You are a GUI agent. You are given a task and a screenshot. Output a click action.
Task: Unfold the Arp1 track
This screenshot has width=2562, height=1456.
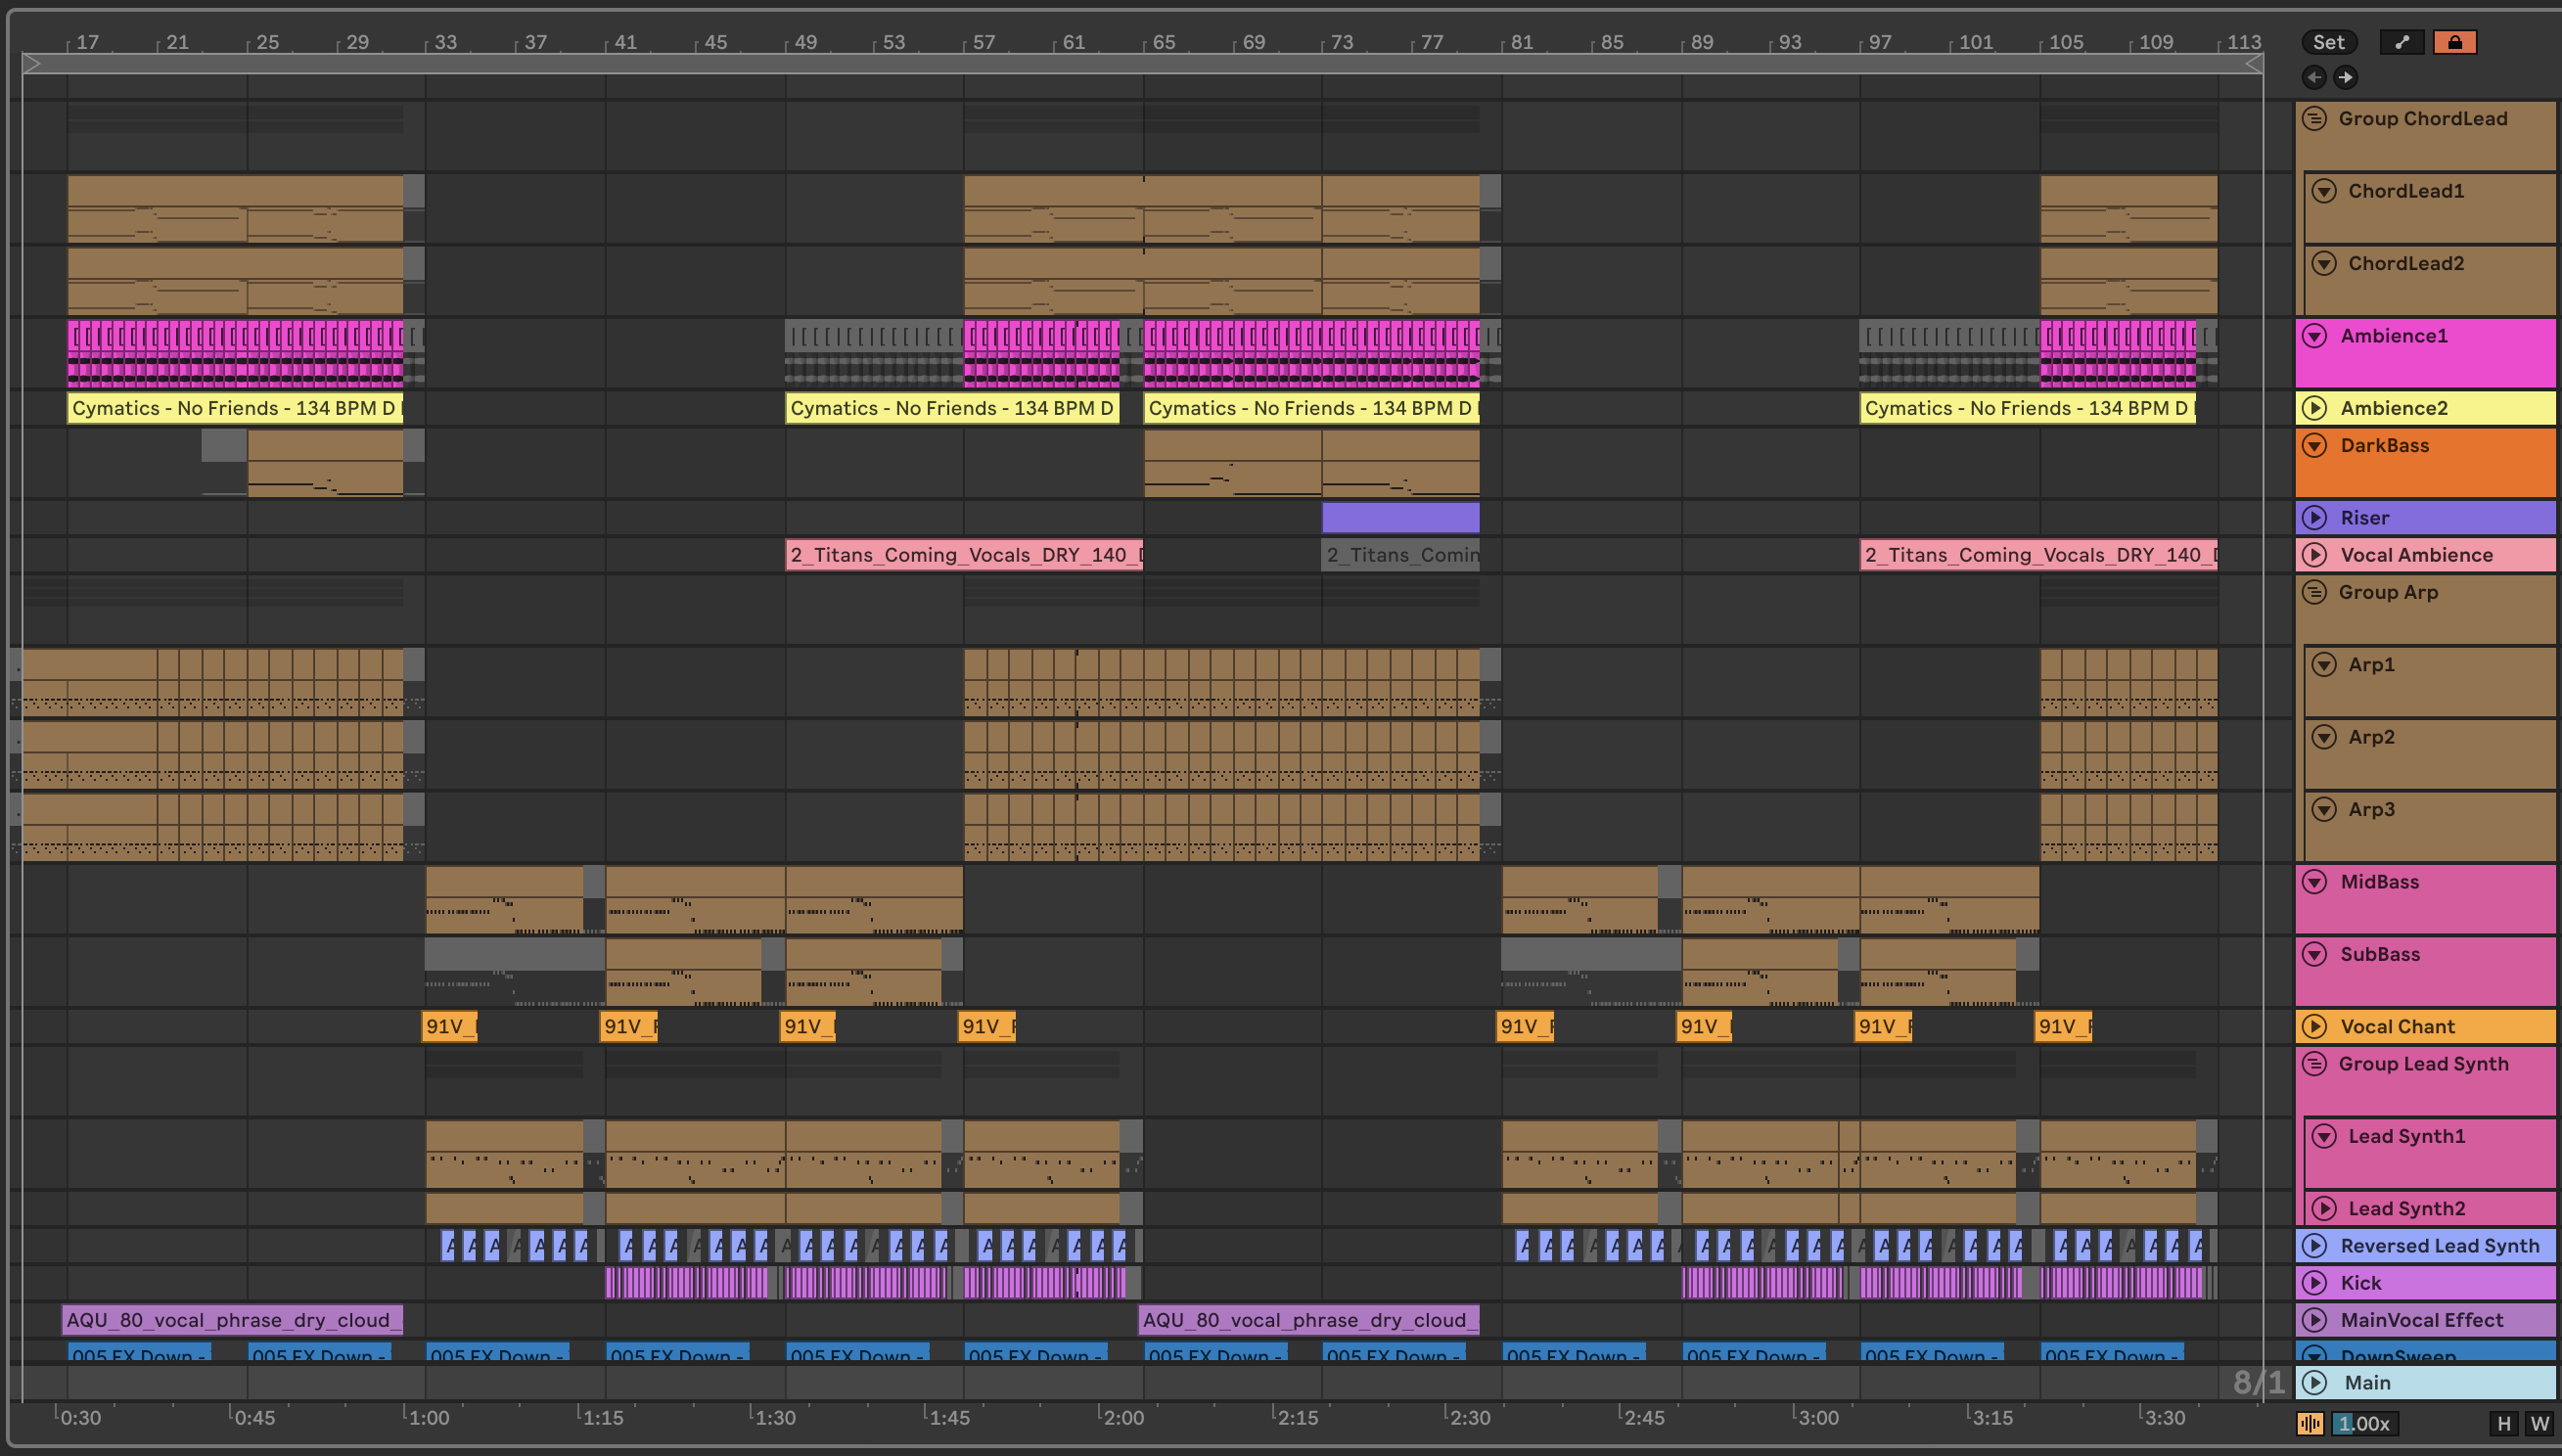[x=2324, y=665]
